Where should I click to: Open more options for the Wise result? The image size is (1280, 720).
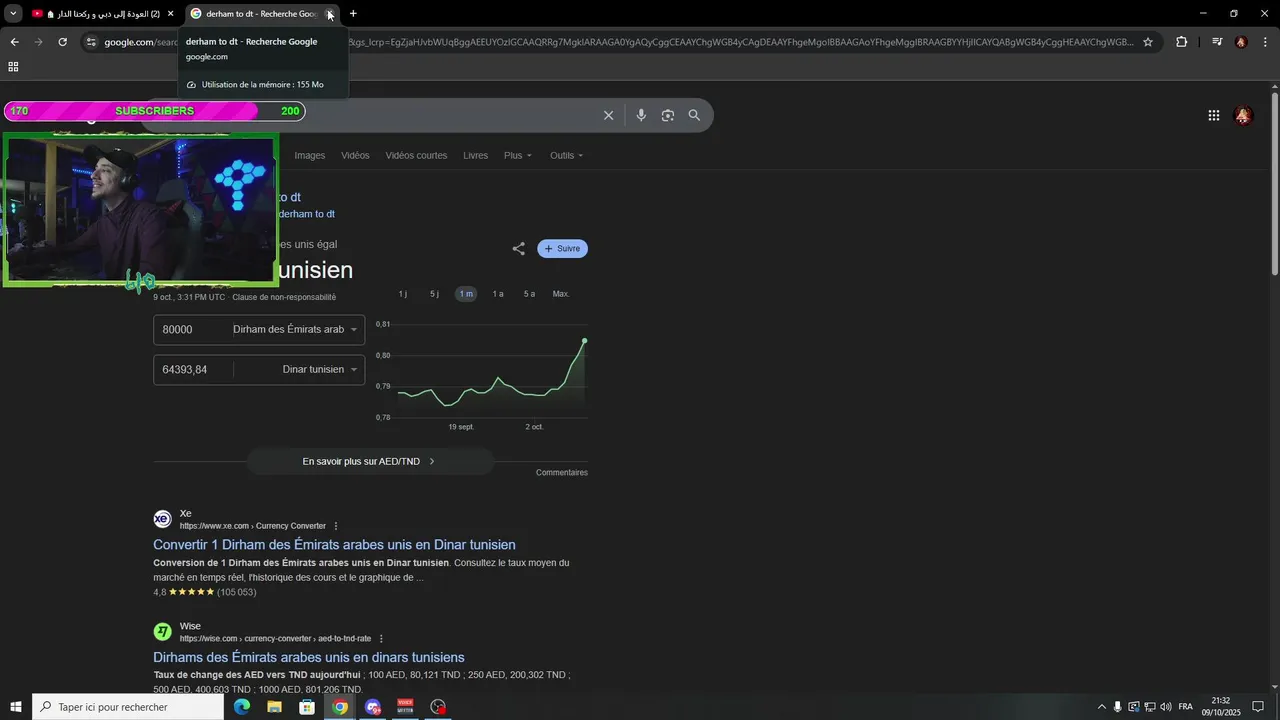(381, 638)
